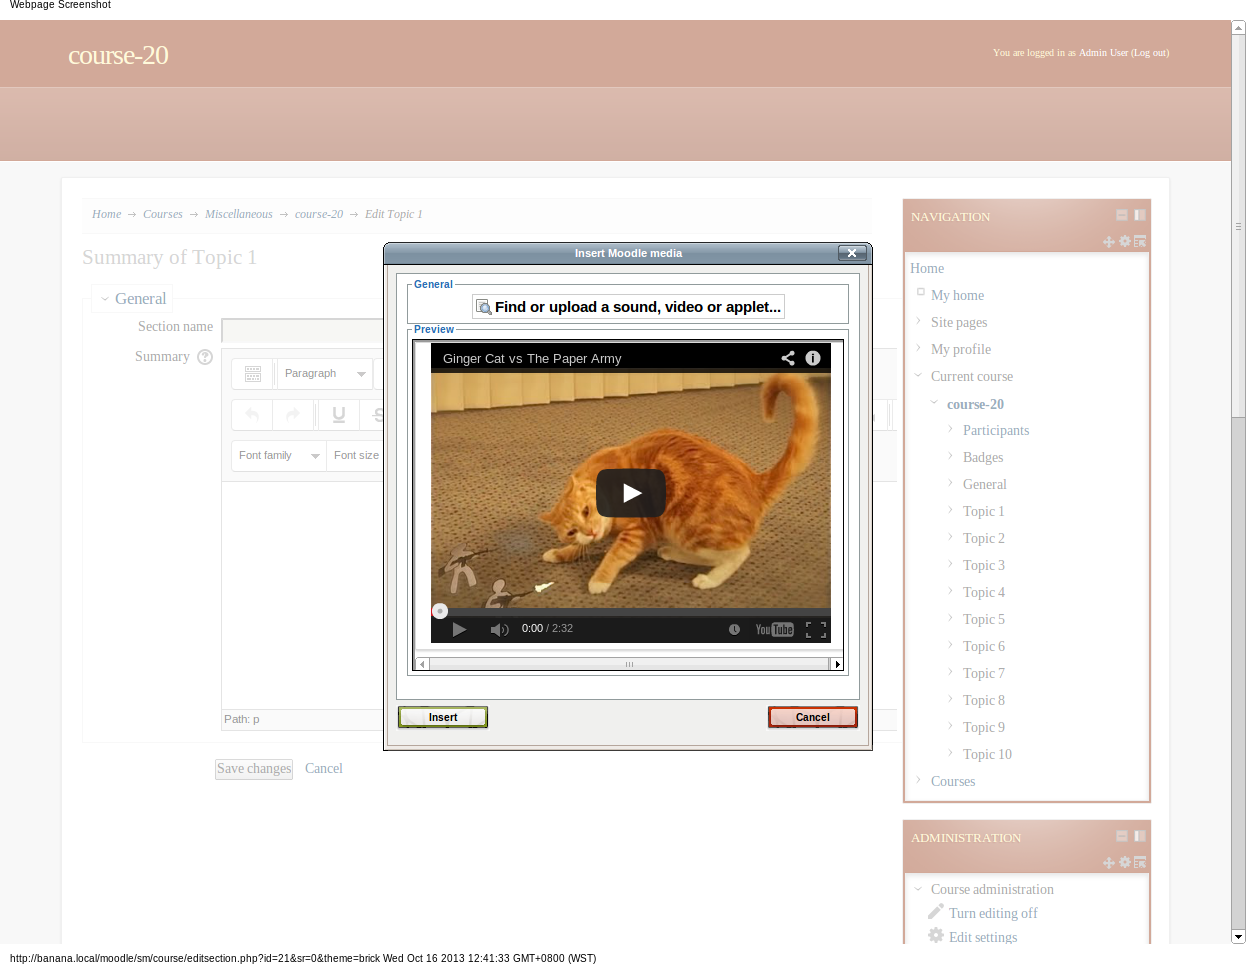
Task: Click the Watch Later clock icon
Action: click(734, 629)
